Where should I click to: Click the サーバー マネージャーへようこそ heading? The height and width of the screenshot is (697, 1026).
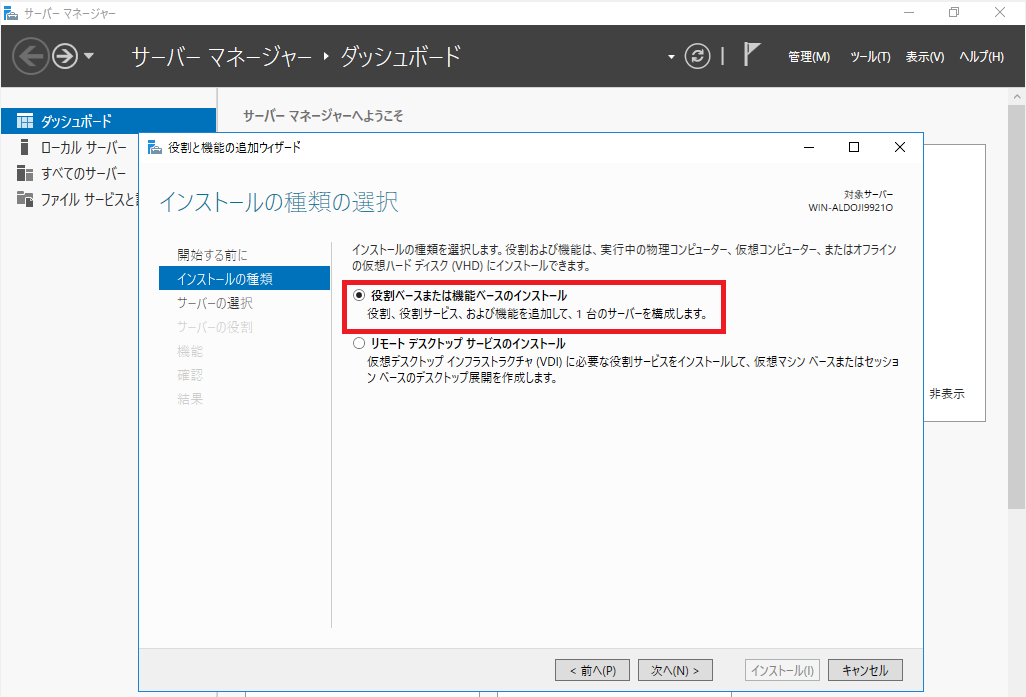coord(323,116)
